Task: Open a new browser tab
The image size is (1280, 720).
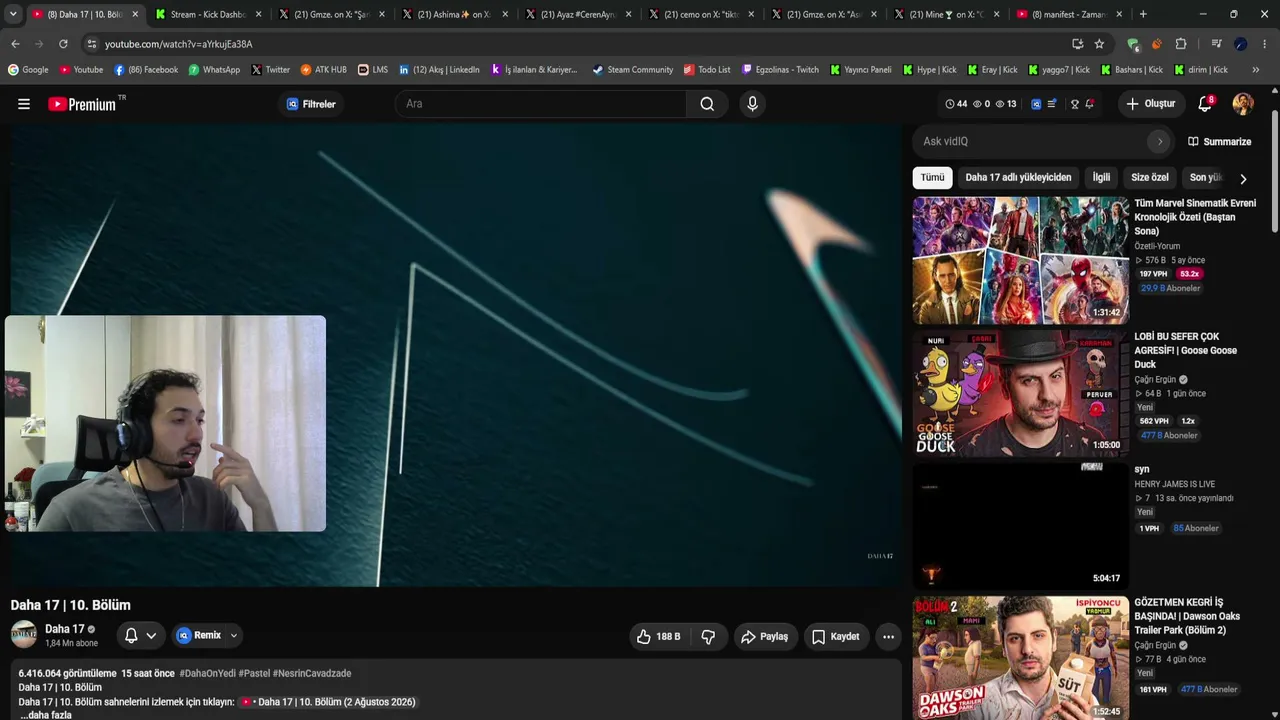Action: point(1143,14)
